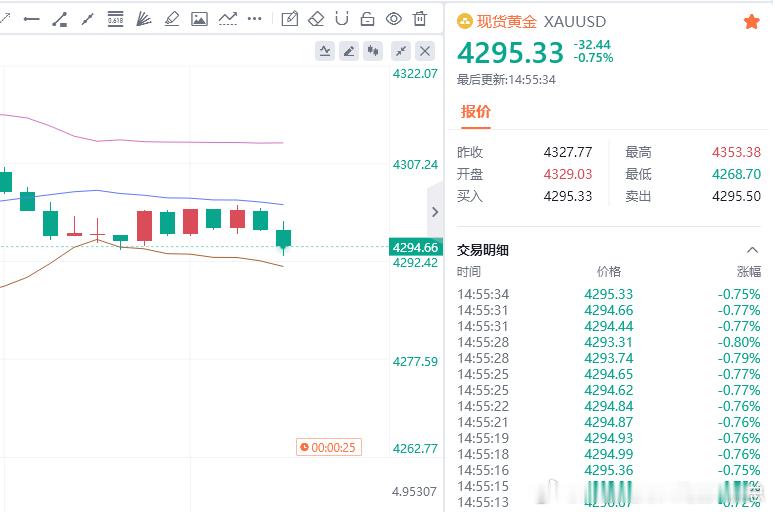
Task: Click the 卖出 value 4295.50
Action: (x=736, y=197)
